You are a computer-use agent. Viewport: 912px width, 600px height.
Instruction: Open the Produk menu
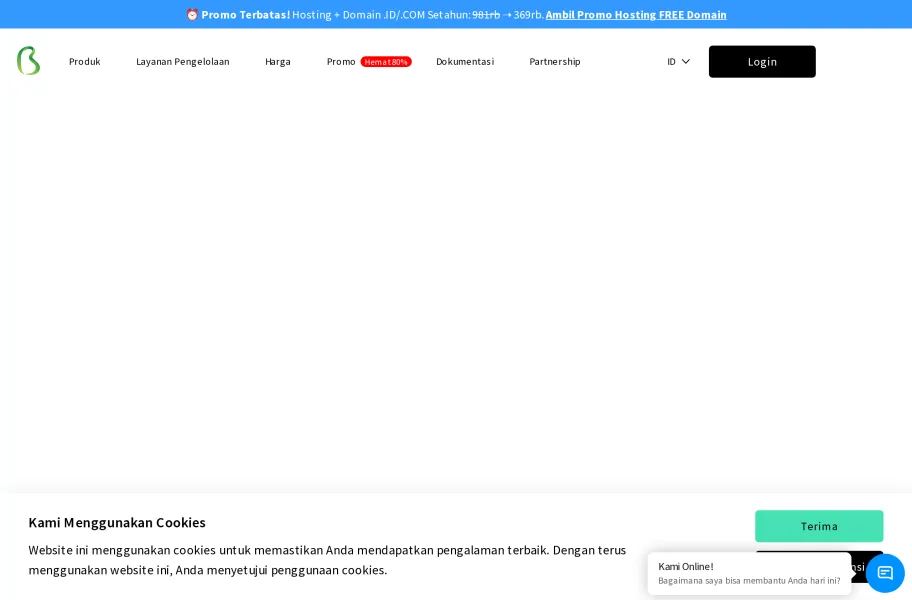click(85, 62)
